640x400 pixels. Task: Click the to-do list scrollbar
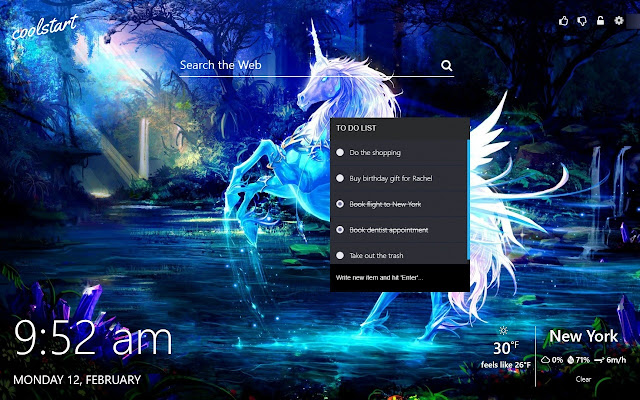[468, 199]
